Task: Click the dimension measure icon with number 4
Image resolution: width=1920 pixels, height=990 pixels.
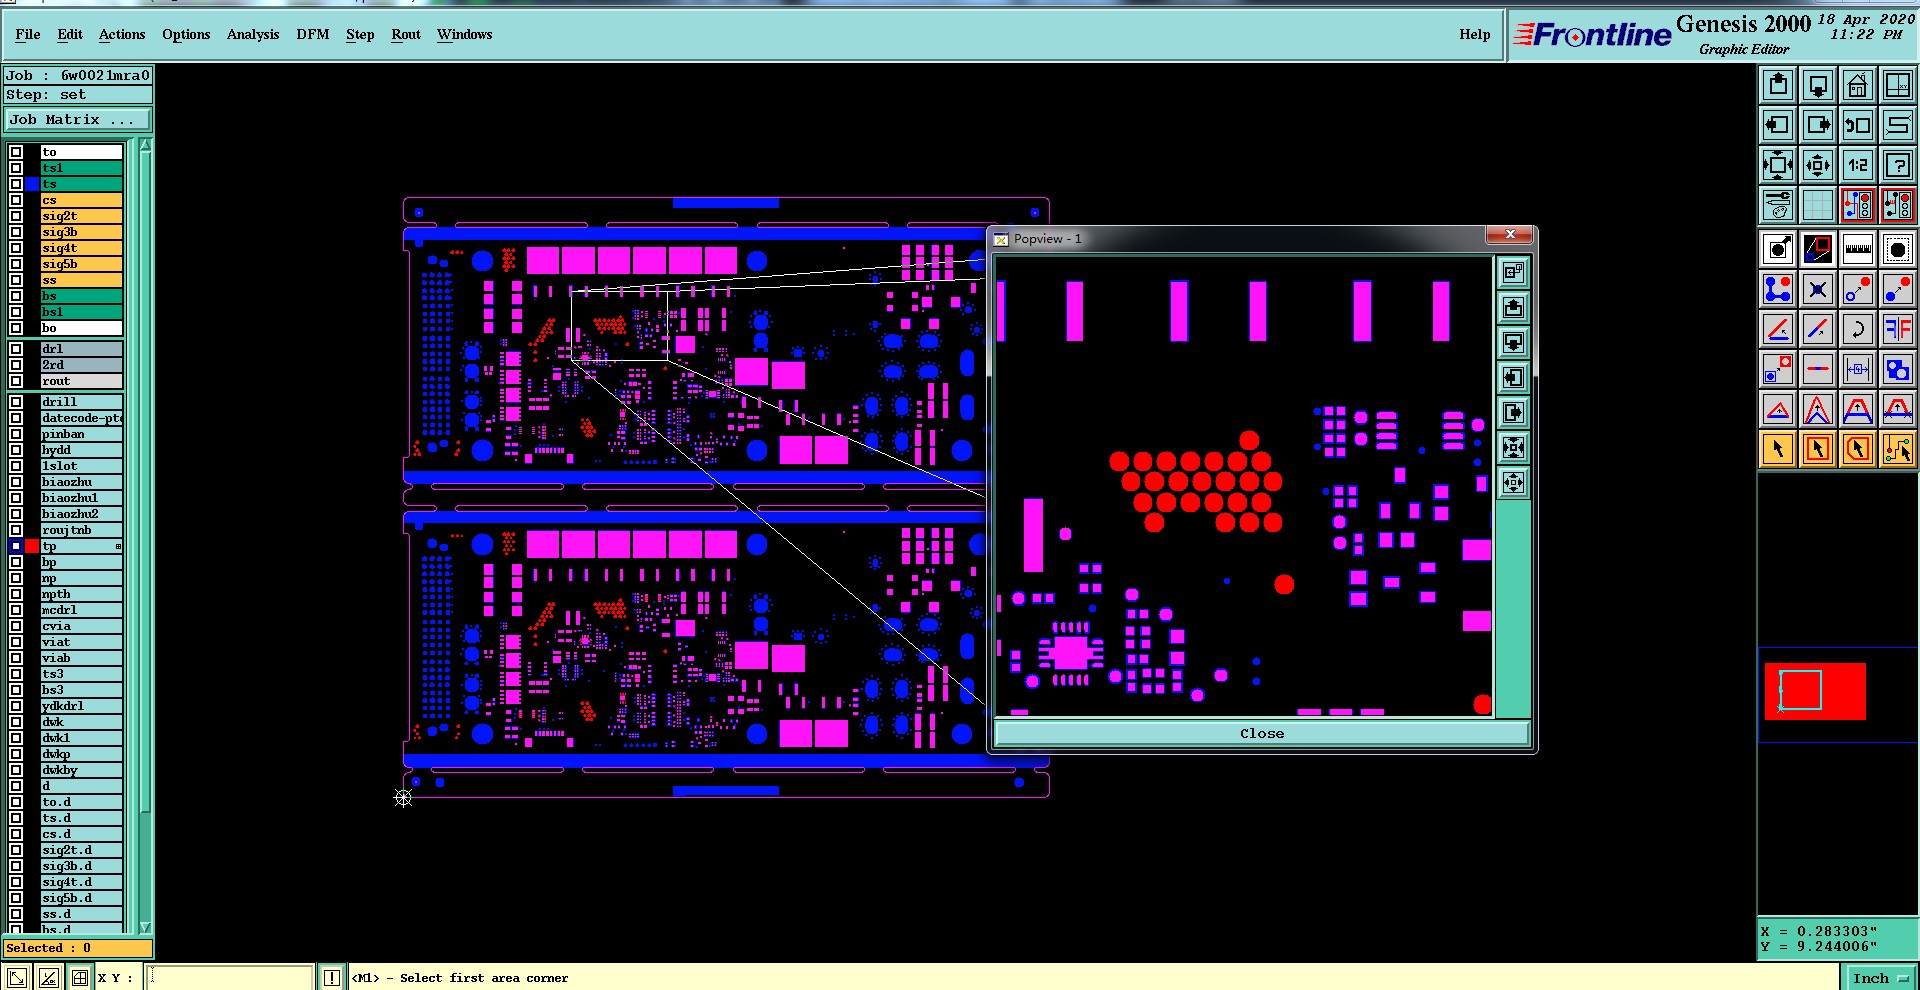Action: pyautogui.click(x=1857, y=369)
